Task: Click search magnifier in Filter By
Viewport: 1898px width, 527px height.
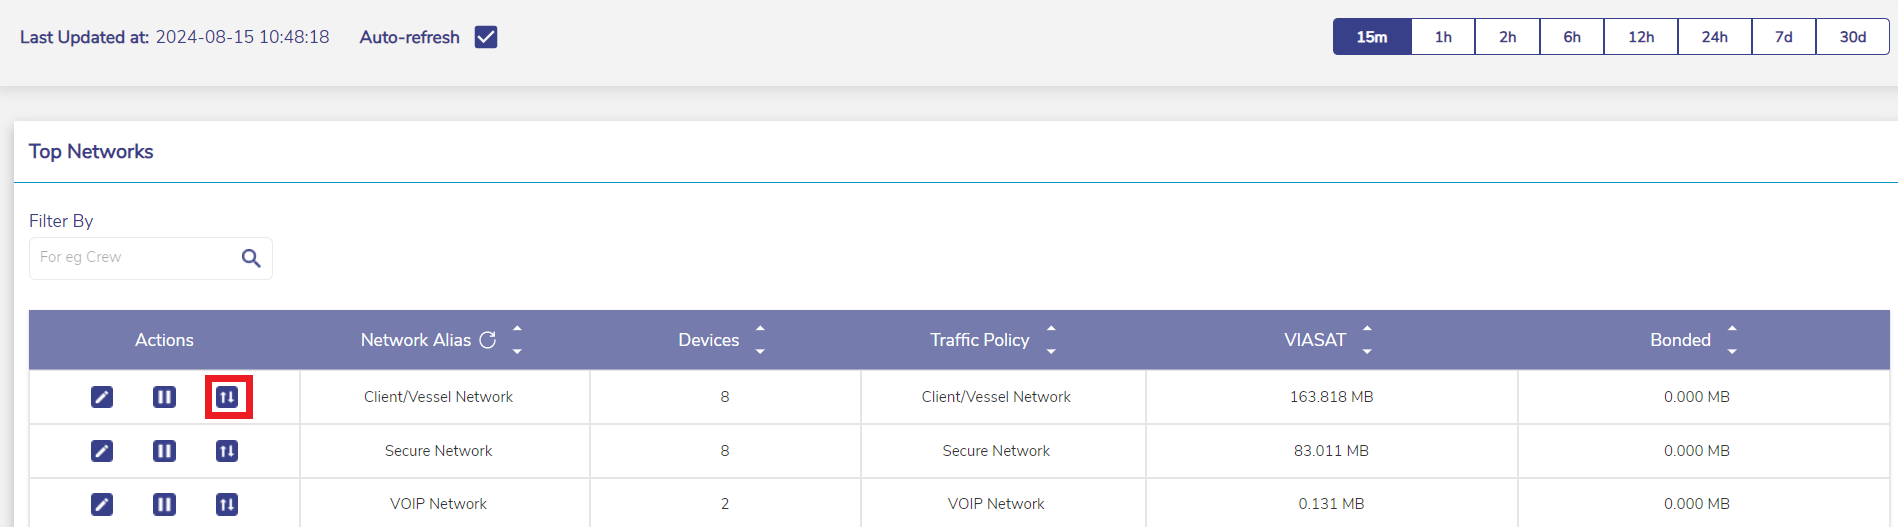Action: (x=251, y=258)
